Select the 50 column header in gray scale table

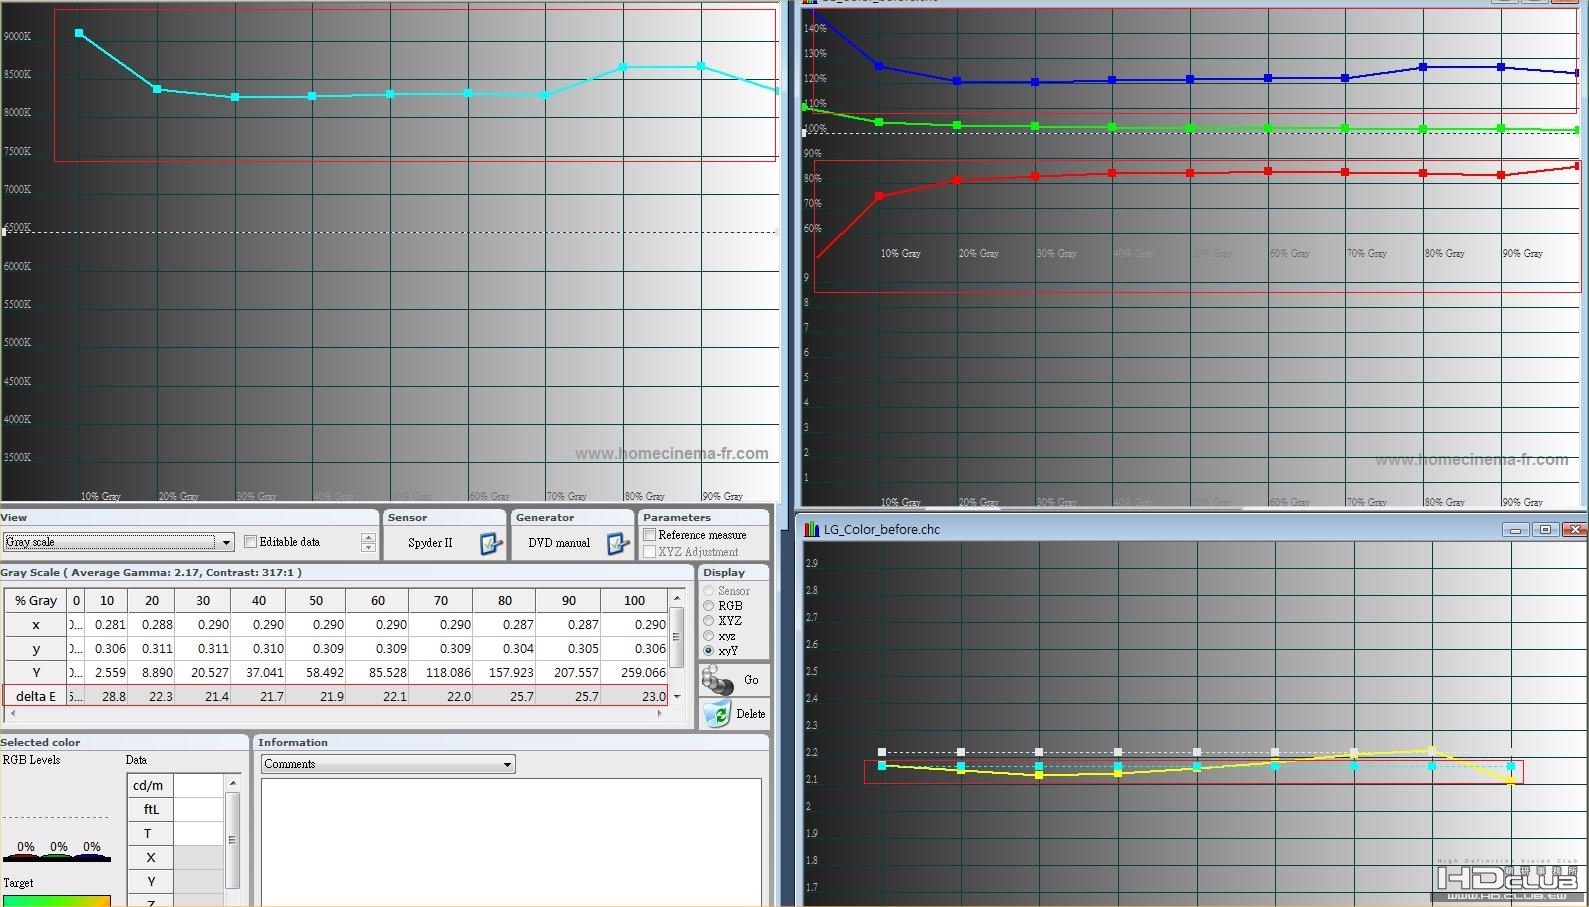(316, 601)
